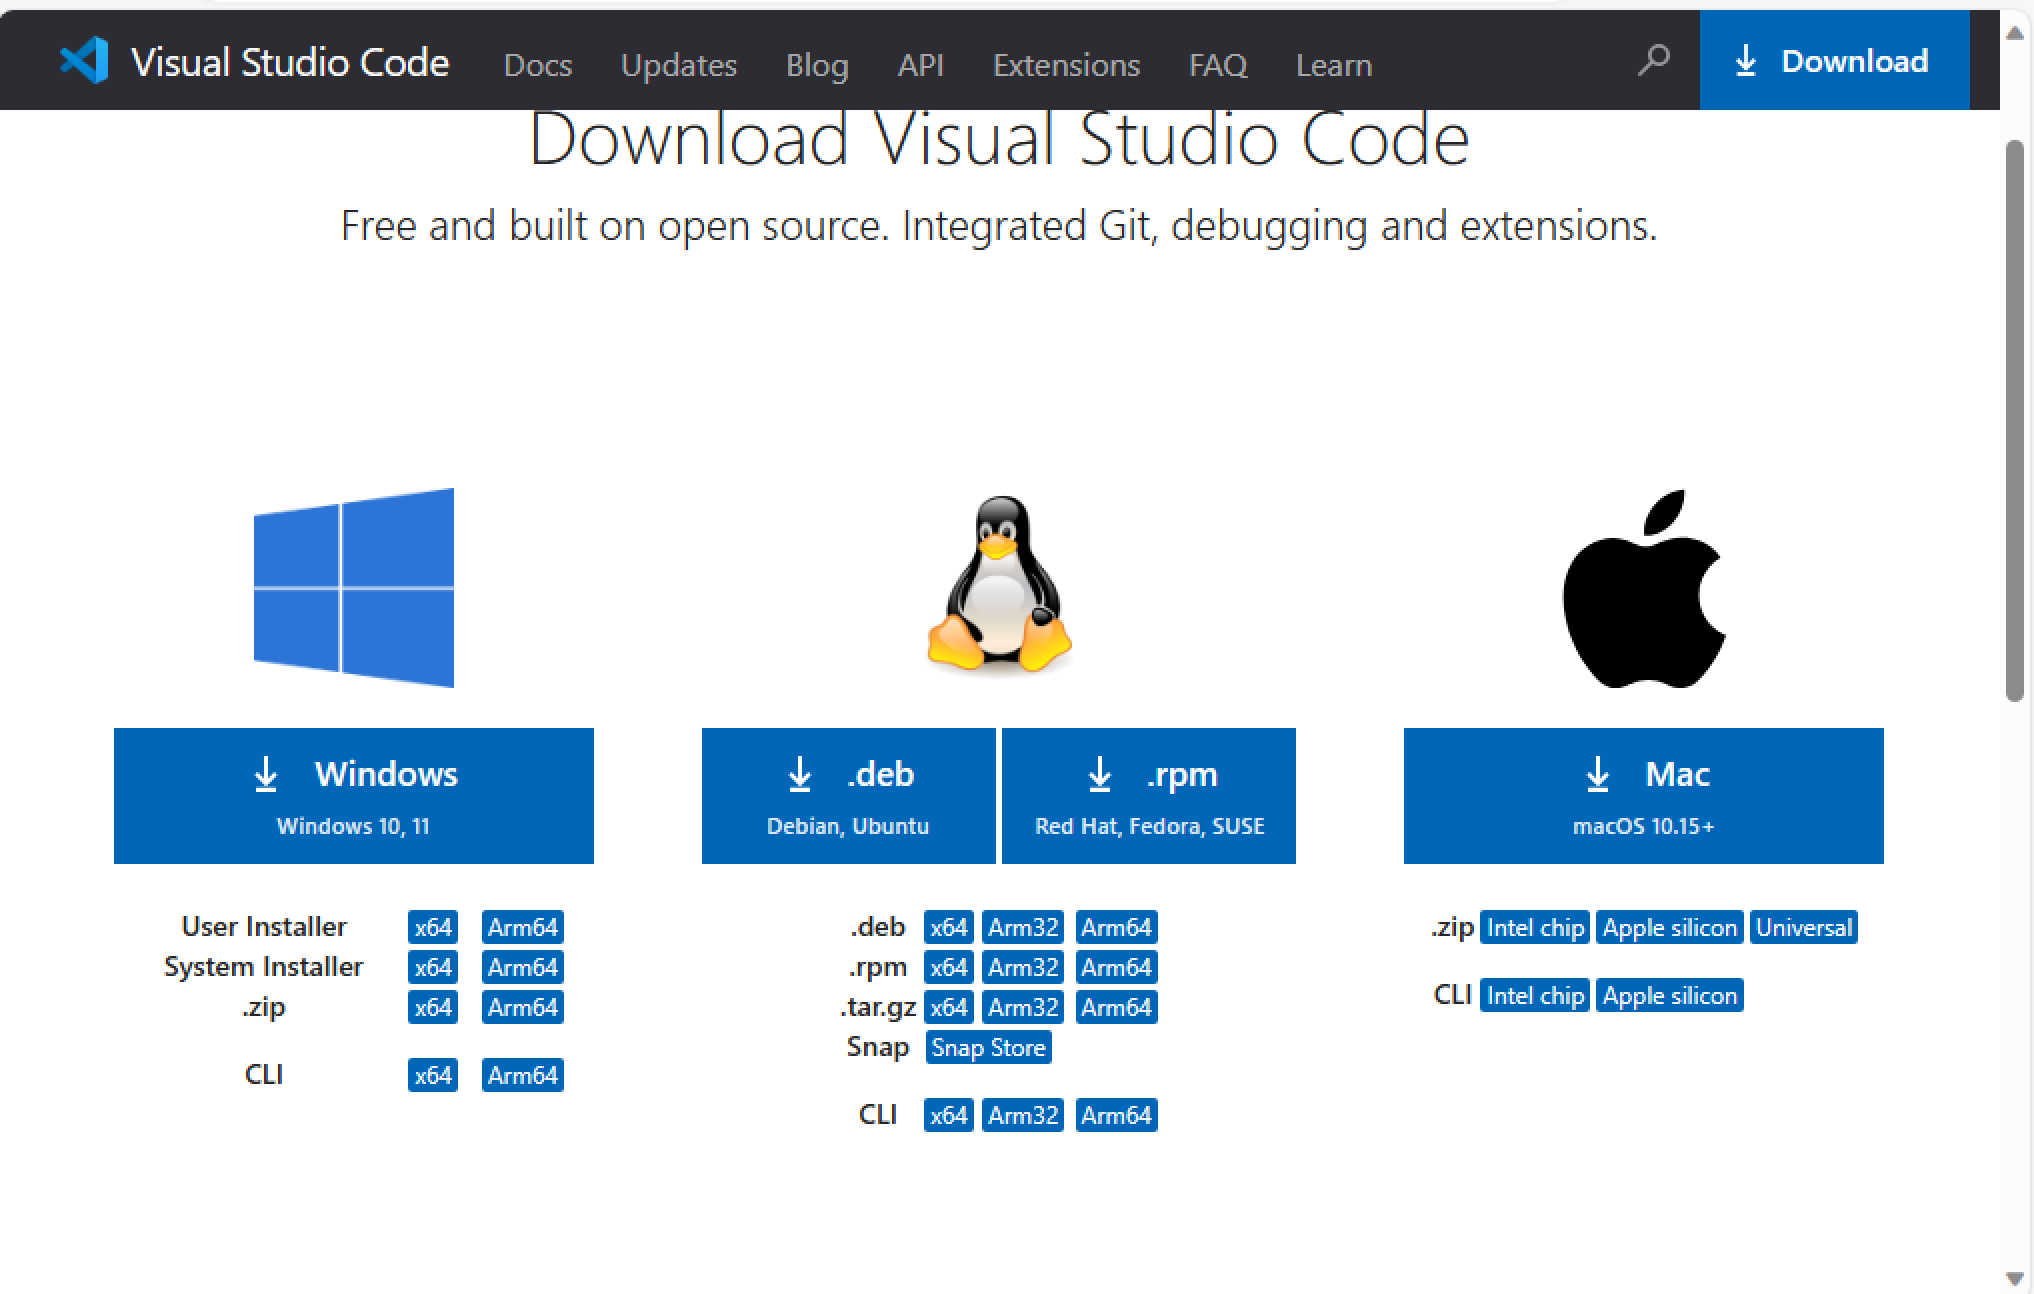Select User Installer x64 for Windows
Viewport: 2034px width, 1294px height.
point(433,927)
